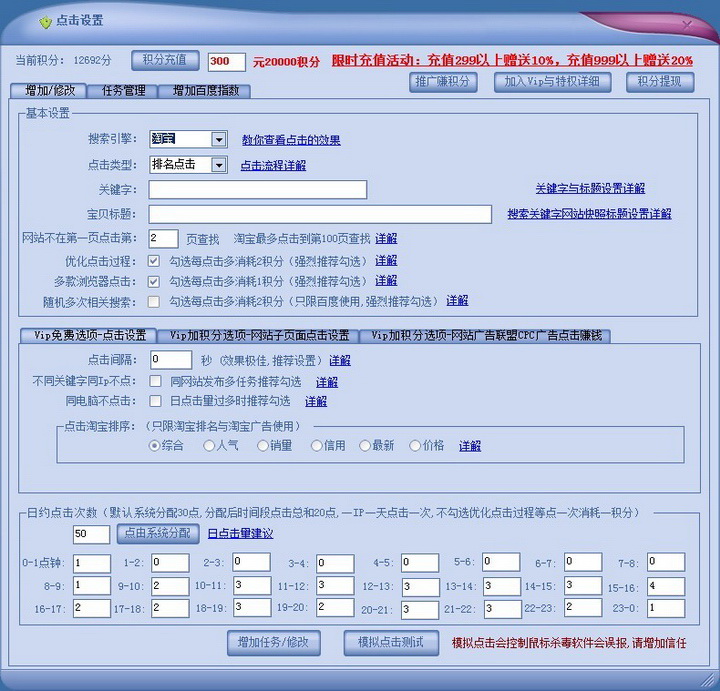The height and width of the screenshot is (691, 720).
Task: Switch to the 任务管理 tab
Action: coord(123,91)
